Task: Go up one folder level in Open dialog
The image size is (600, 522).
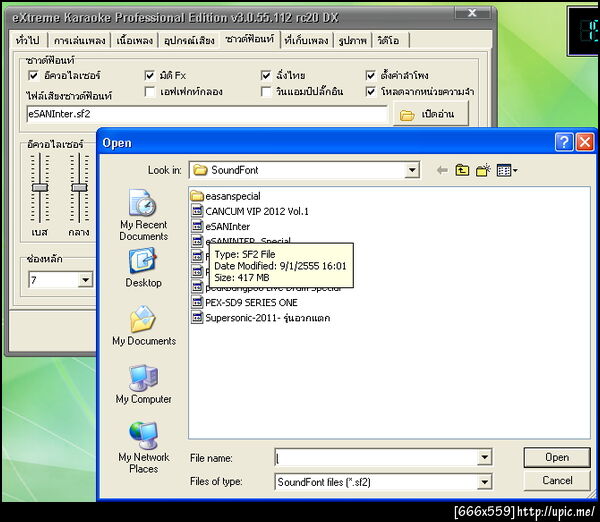Action: click(x=462, y=170)
